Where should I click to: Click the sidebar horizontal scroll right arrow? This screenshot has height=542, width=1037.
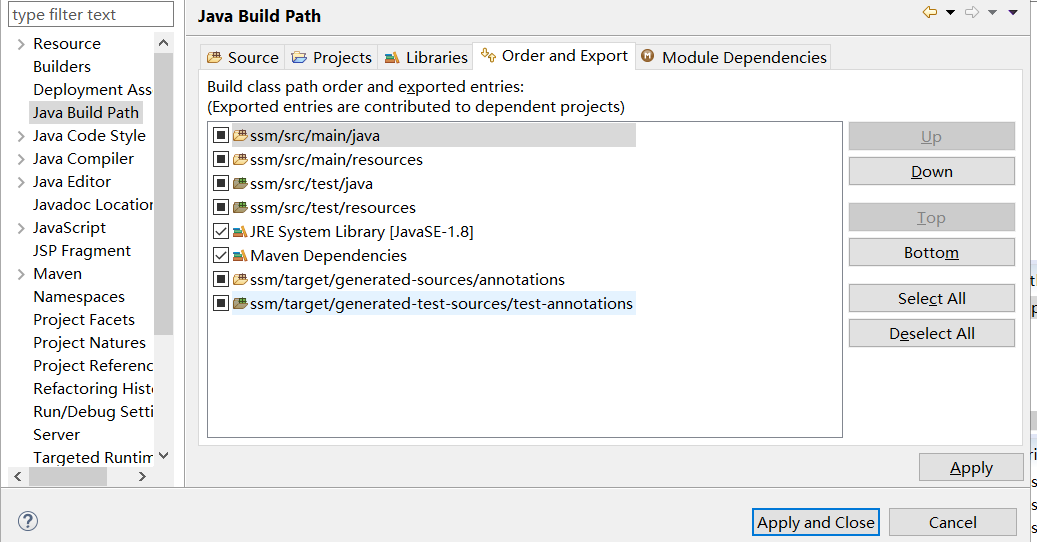(142, 476)
